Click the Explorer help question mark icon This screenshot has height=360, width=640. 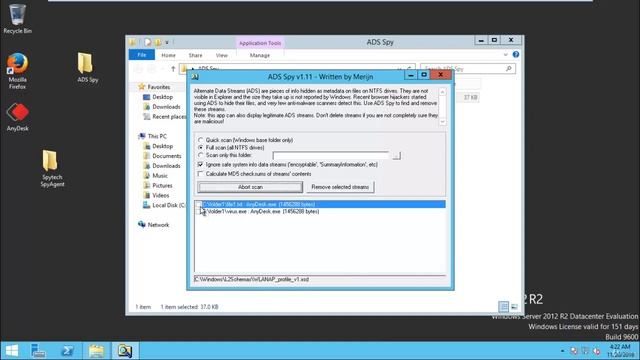tap(516, 54)
